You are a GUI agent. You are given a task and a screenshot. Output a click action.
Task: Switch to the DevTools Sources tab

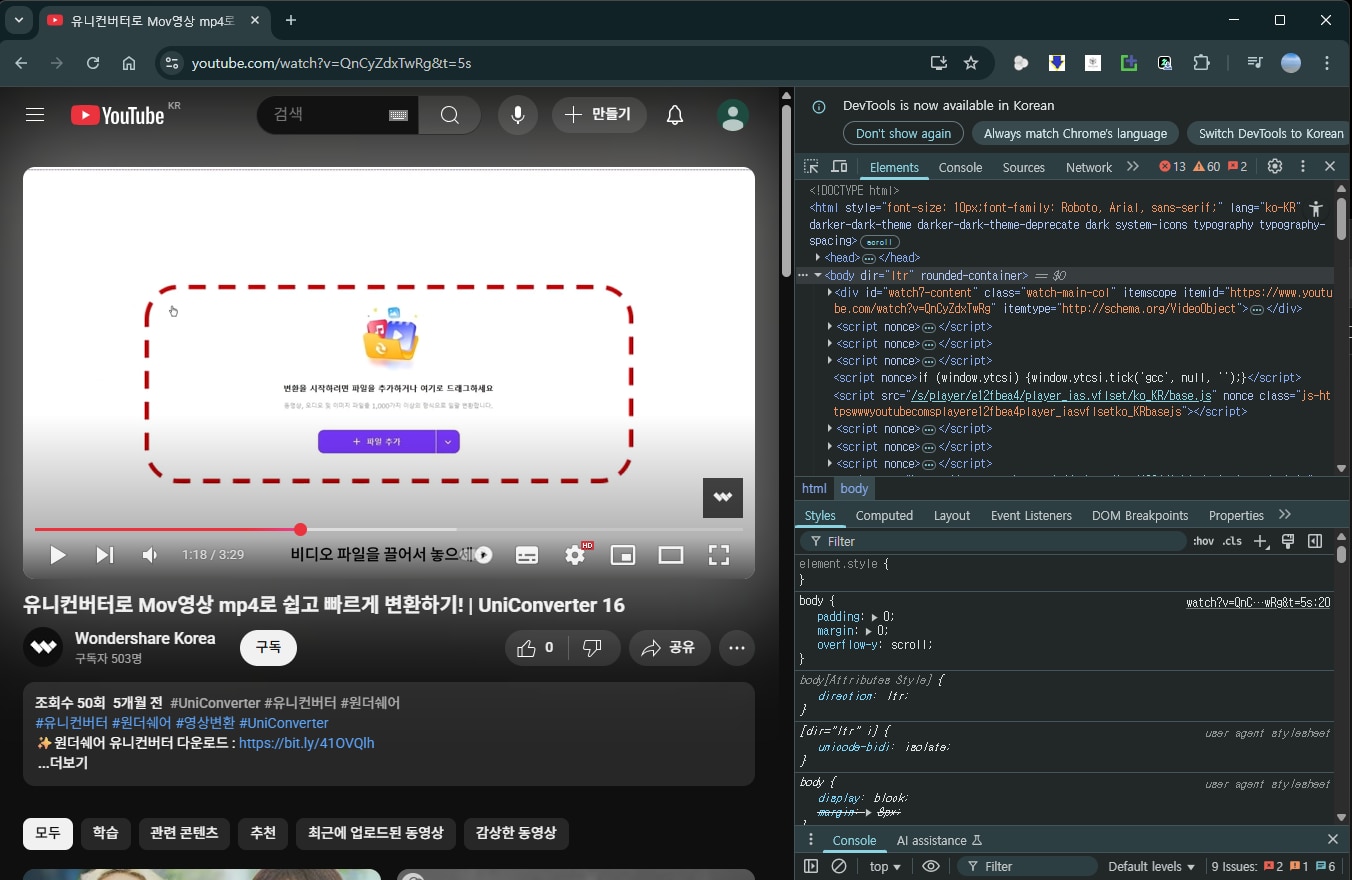tap(1023, 167)
